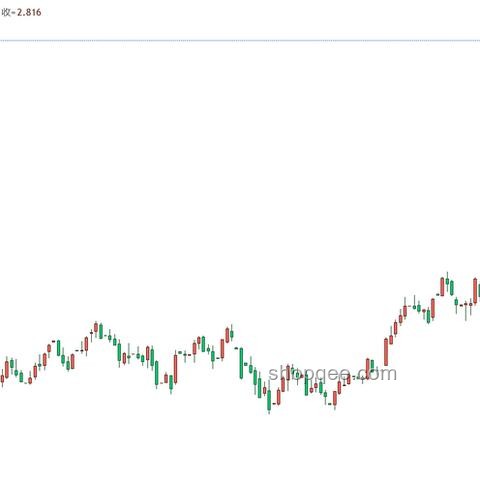Image resolution: width=480 pixels, height=480 pixels.
Task: Select the tall red candle rebounding from mid-left trough
Action: 175,369
